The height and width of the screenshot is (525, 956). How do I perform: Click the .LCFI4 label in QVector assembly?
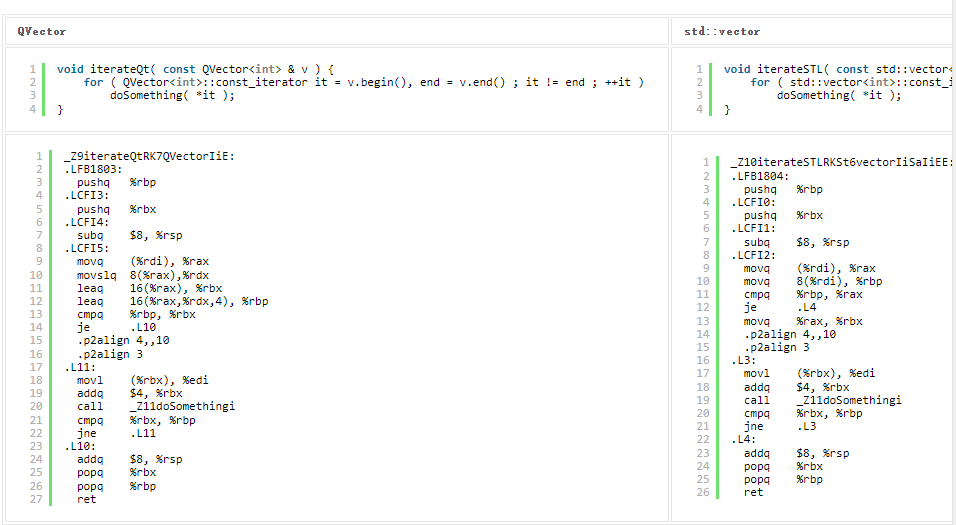click(87, 222)
